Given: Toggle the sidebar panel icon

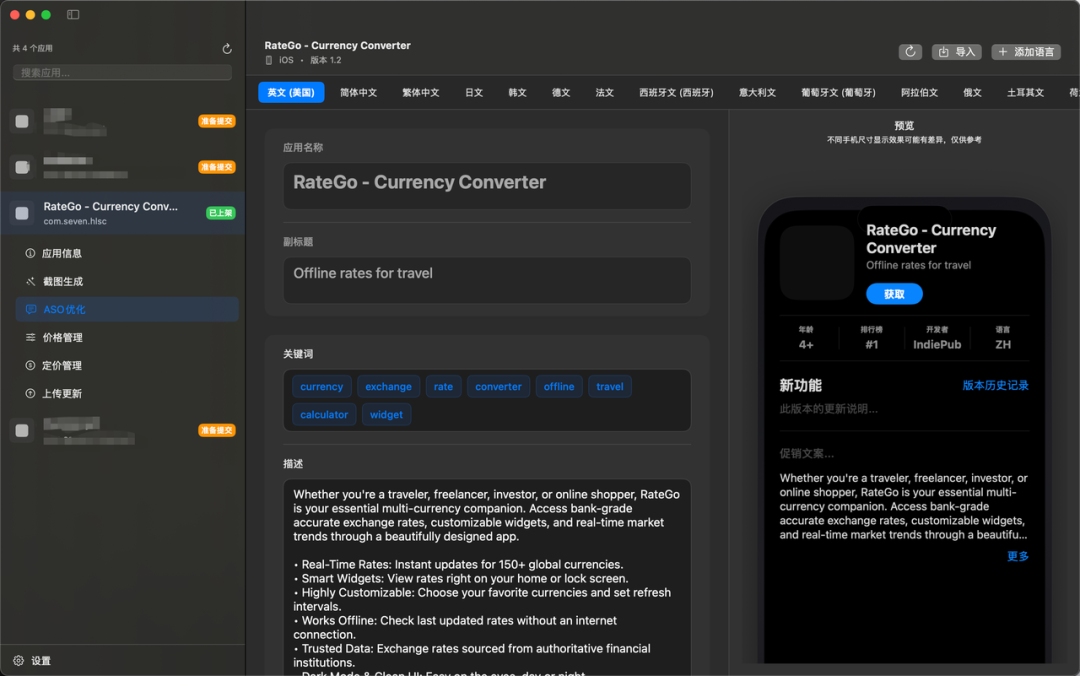Looking at the screenshot, I should click(x=73, y=14).
